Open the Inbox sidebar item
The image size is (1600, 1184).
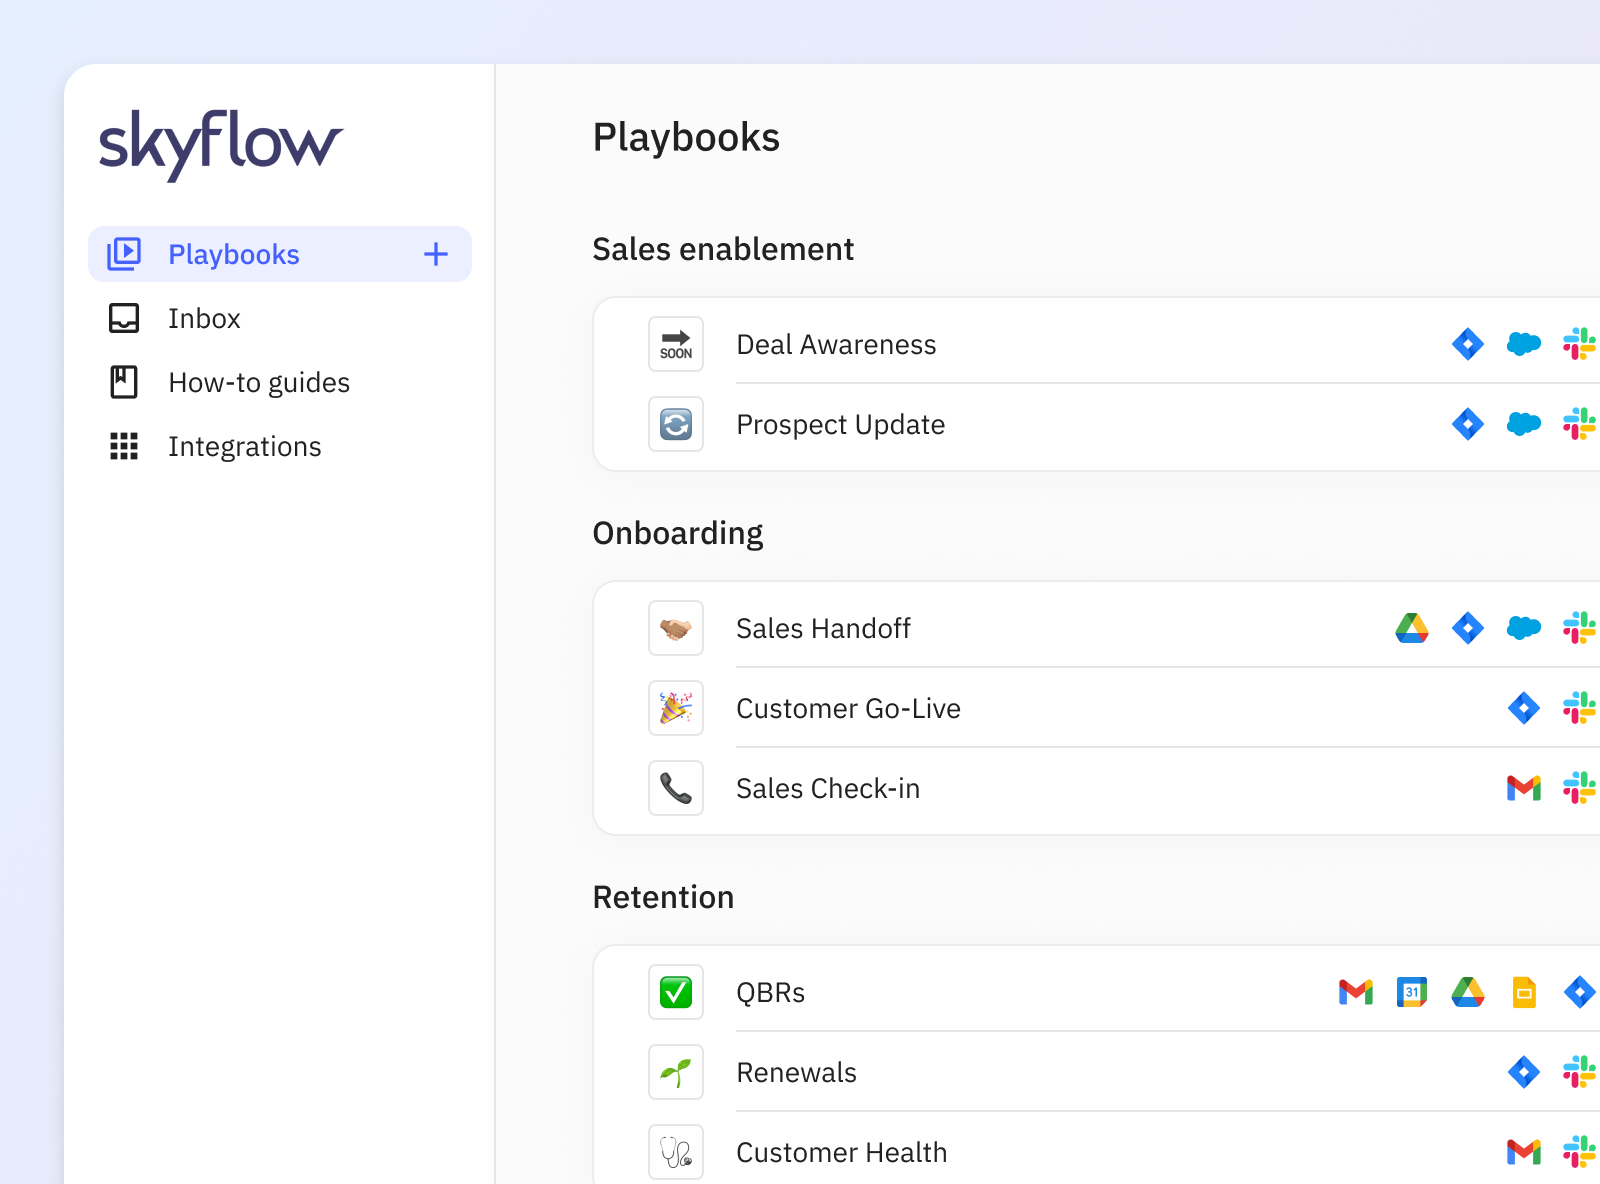click(204, 318)
